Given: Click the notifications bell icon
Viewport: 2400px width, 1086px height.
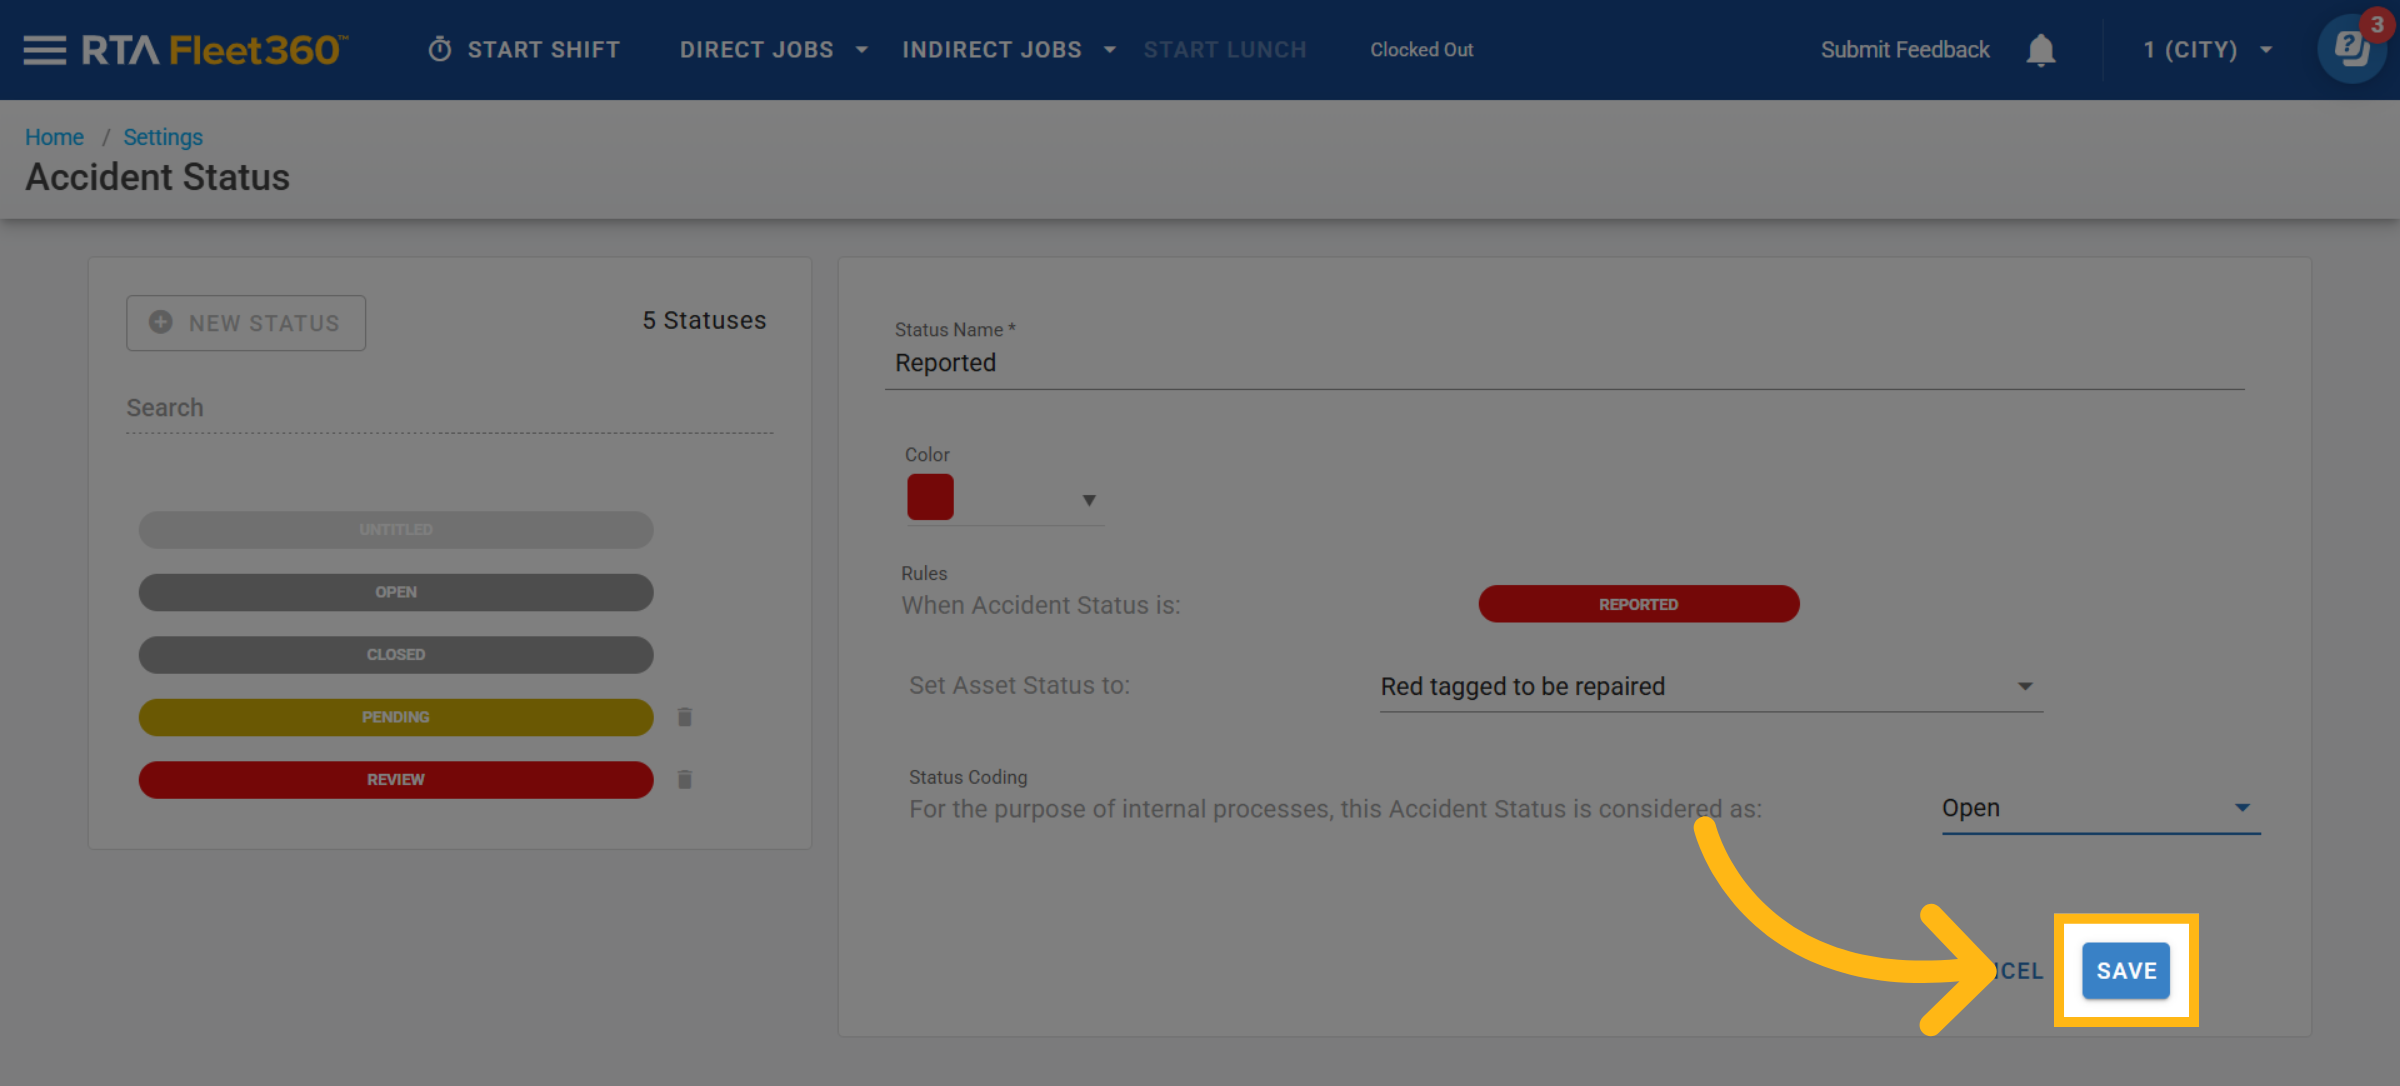Looking at the screenshot, I should point(2040,50).
